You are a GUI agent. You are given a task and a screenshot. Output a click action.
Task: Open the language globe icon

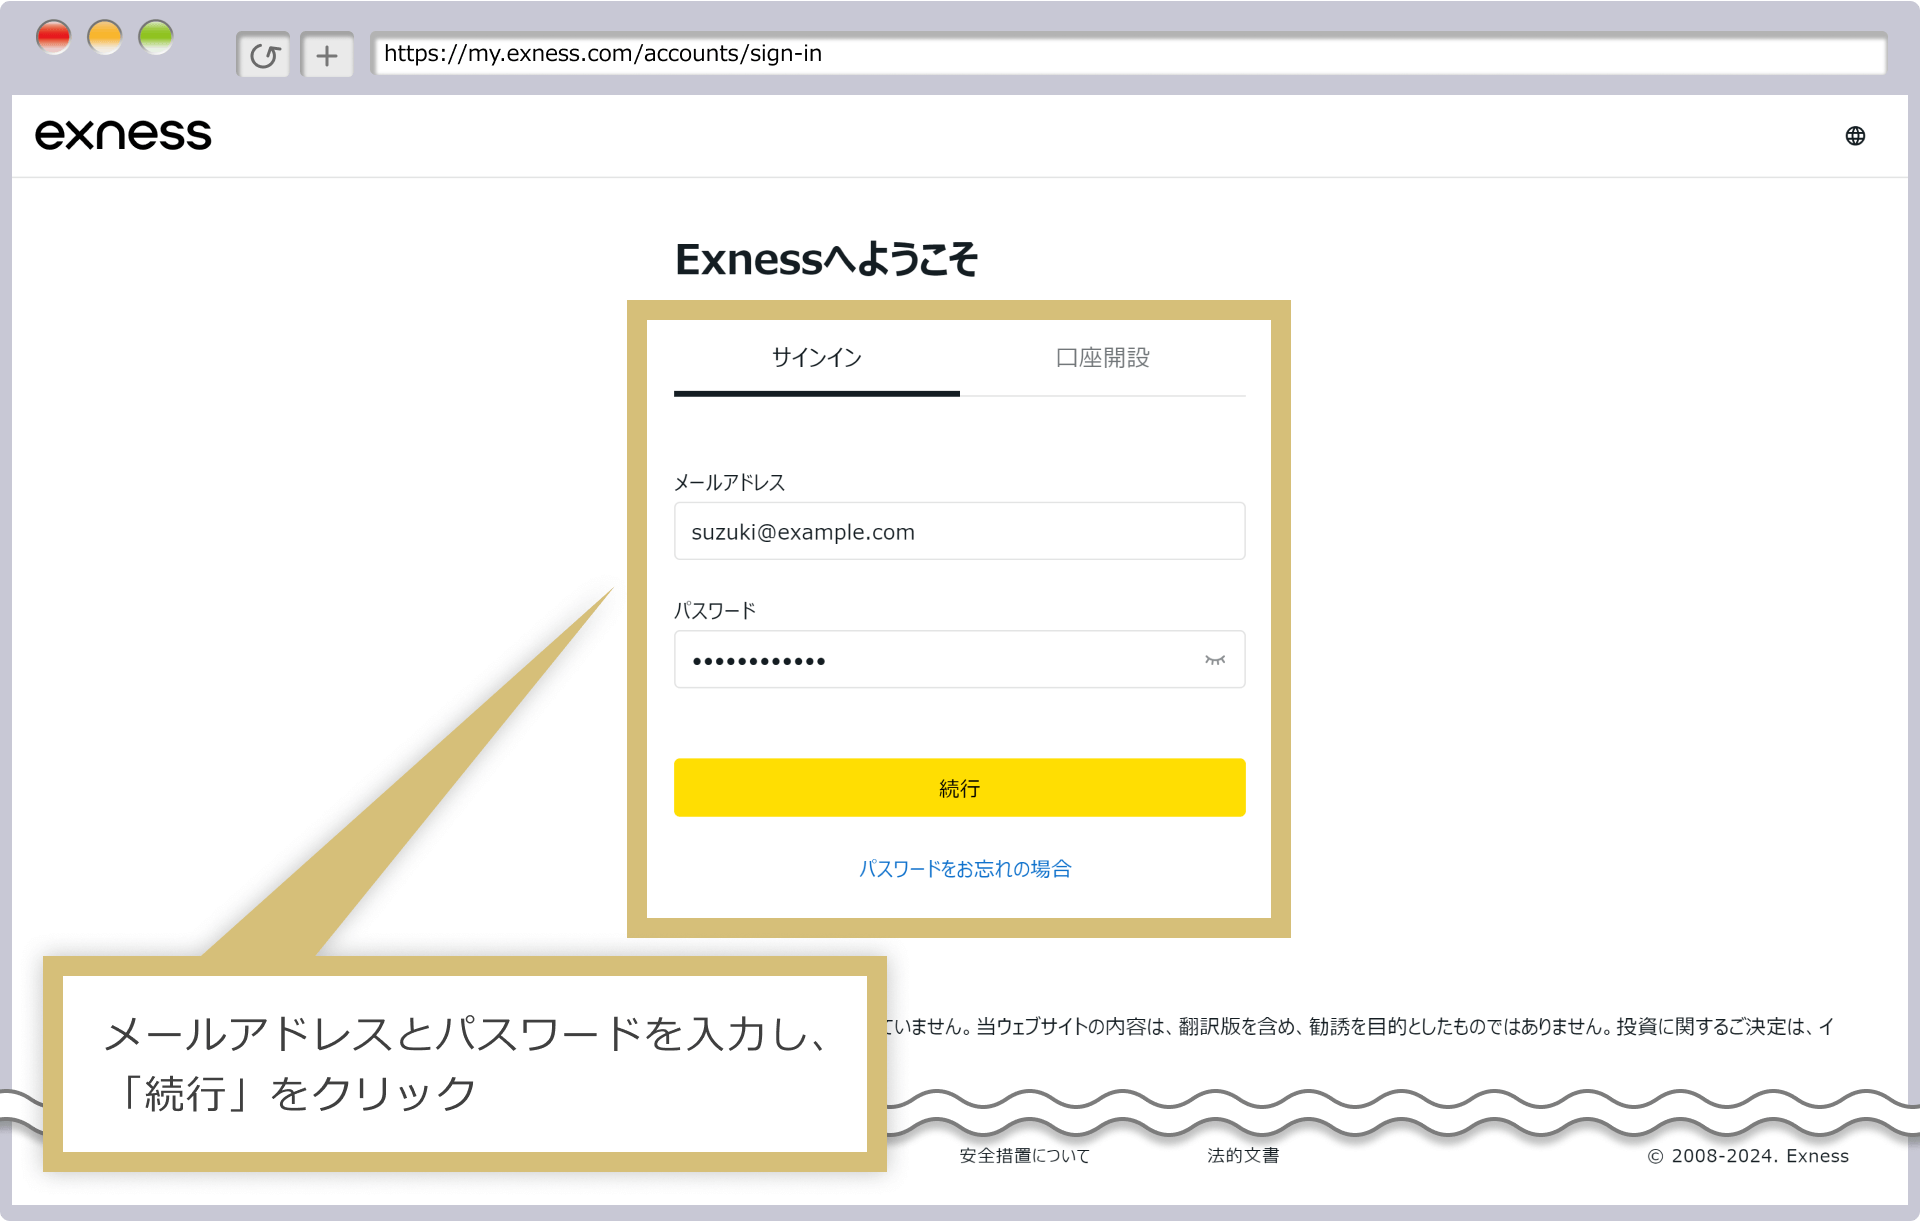pyautogui.click(x=1855, y=136)
